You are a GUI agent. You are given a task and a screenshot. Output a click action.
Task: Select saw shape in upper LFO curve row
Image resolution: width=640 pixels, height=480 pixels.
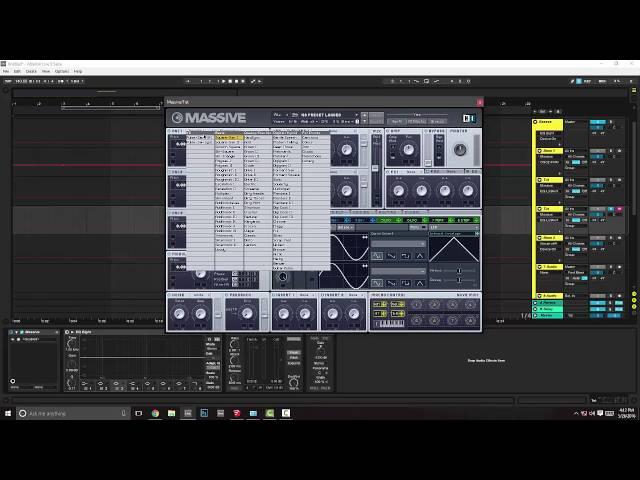391,256
